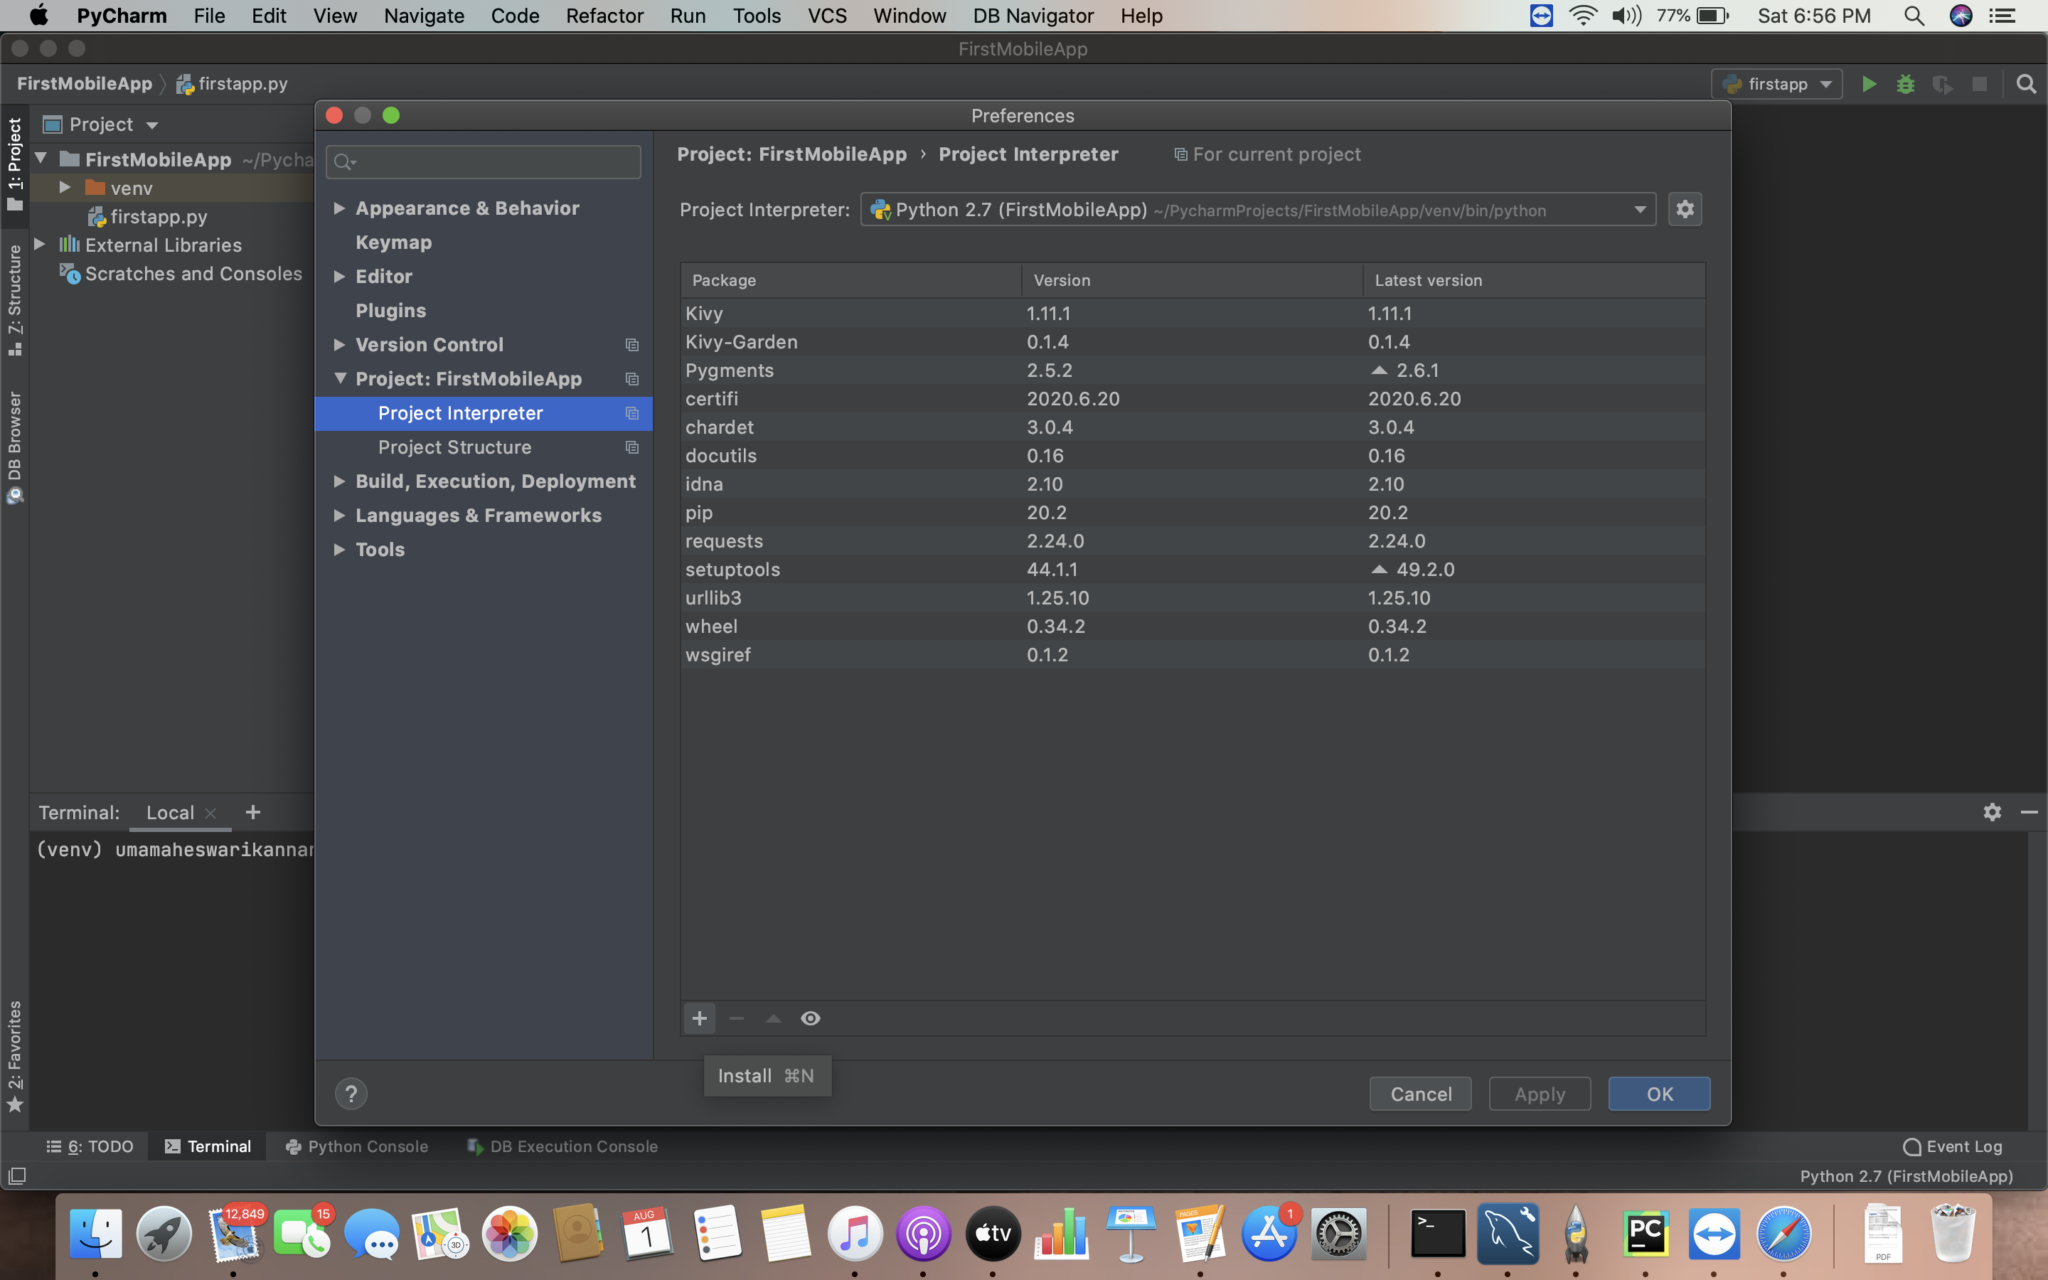
Task: Open the Structure side tool window
Action: point(14,300)
